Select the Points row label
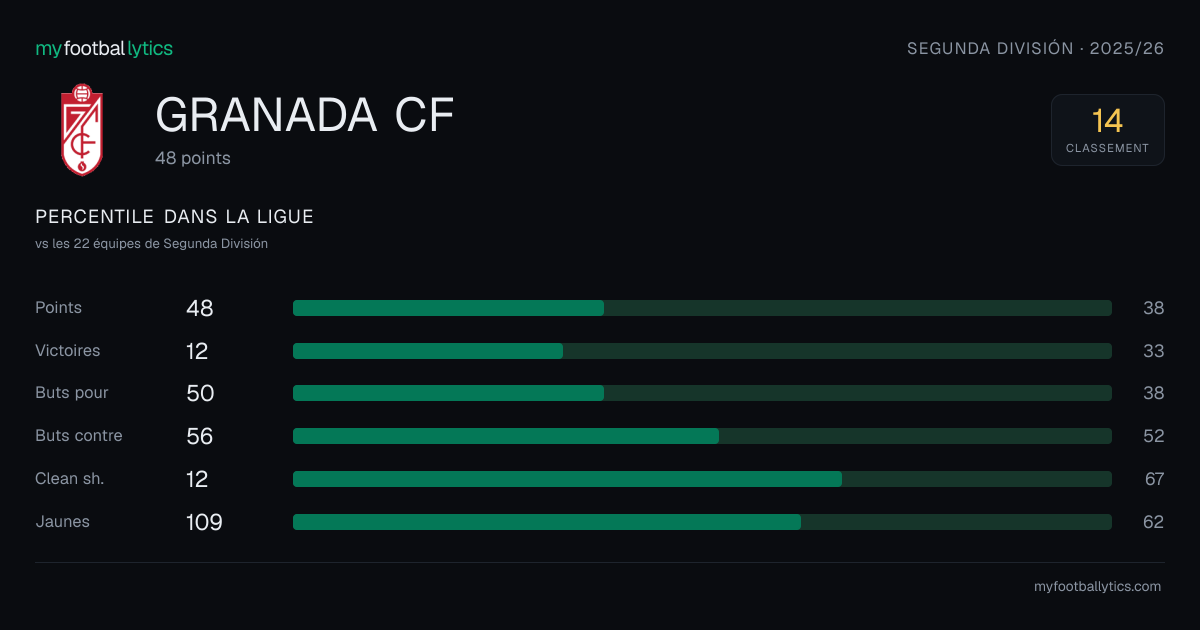 58,308
